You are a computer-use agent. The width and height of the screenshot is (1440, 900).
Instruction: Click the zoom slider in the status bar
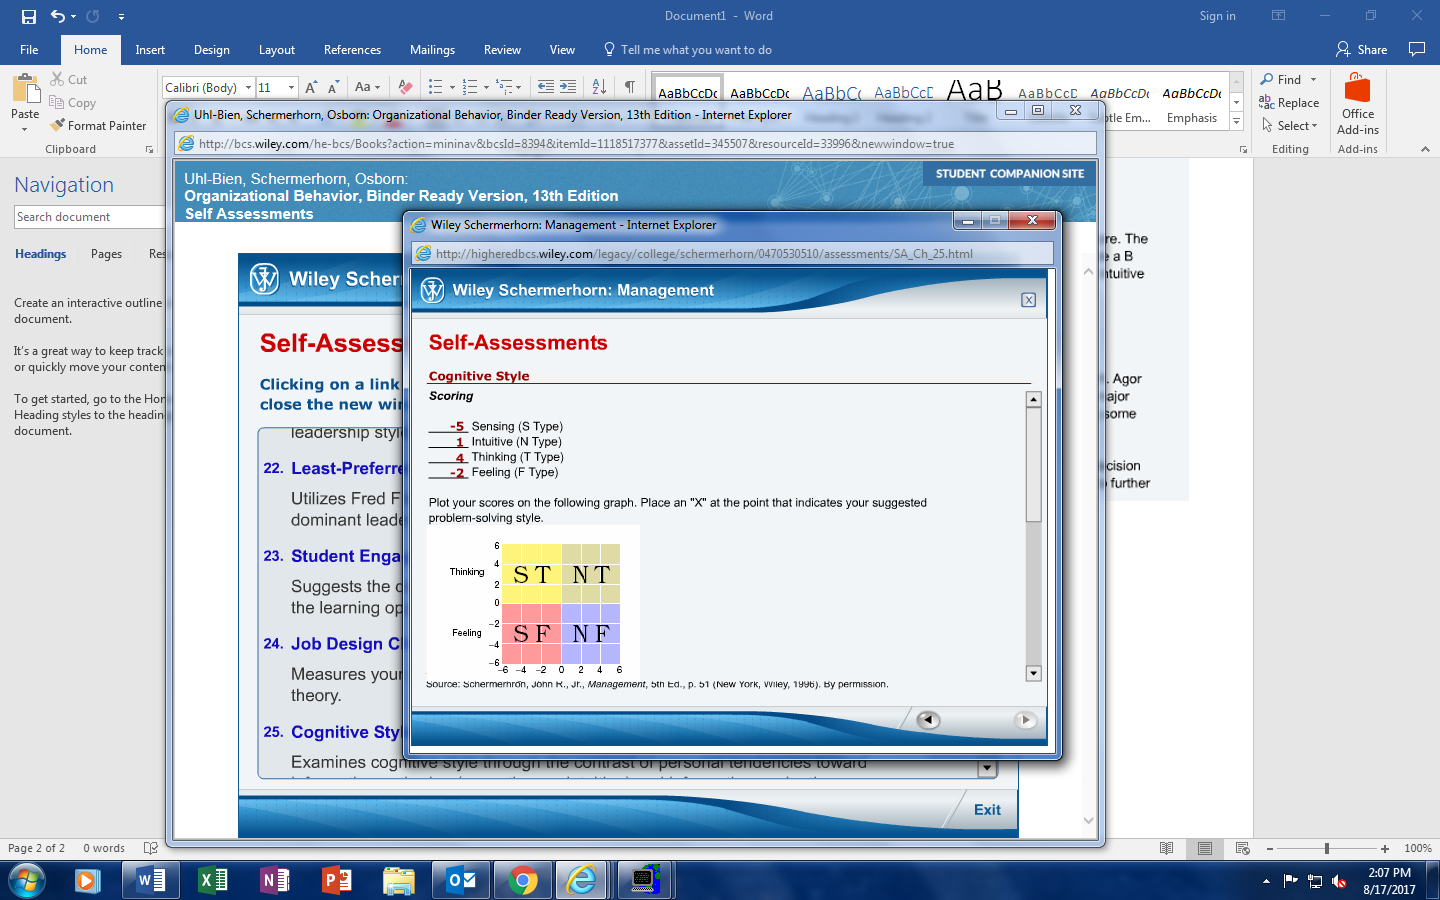point(1327,848)
